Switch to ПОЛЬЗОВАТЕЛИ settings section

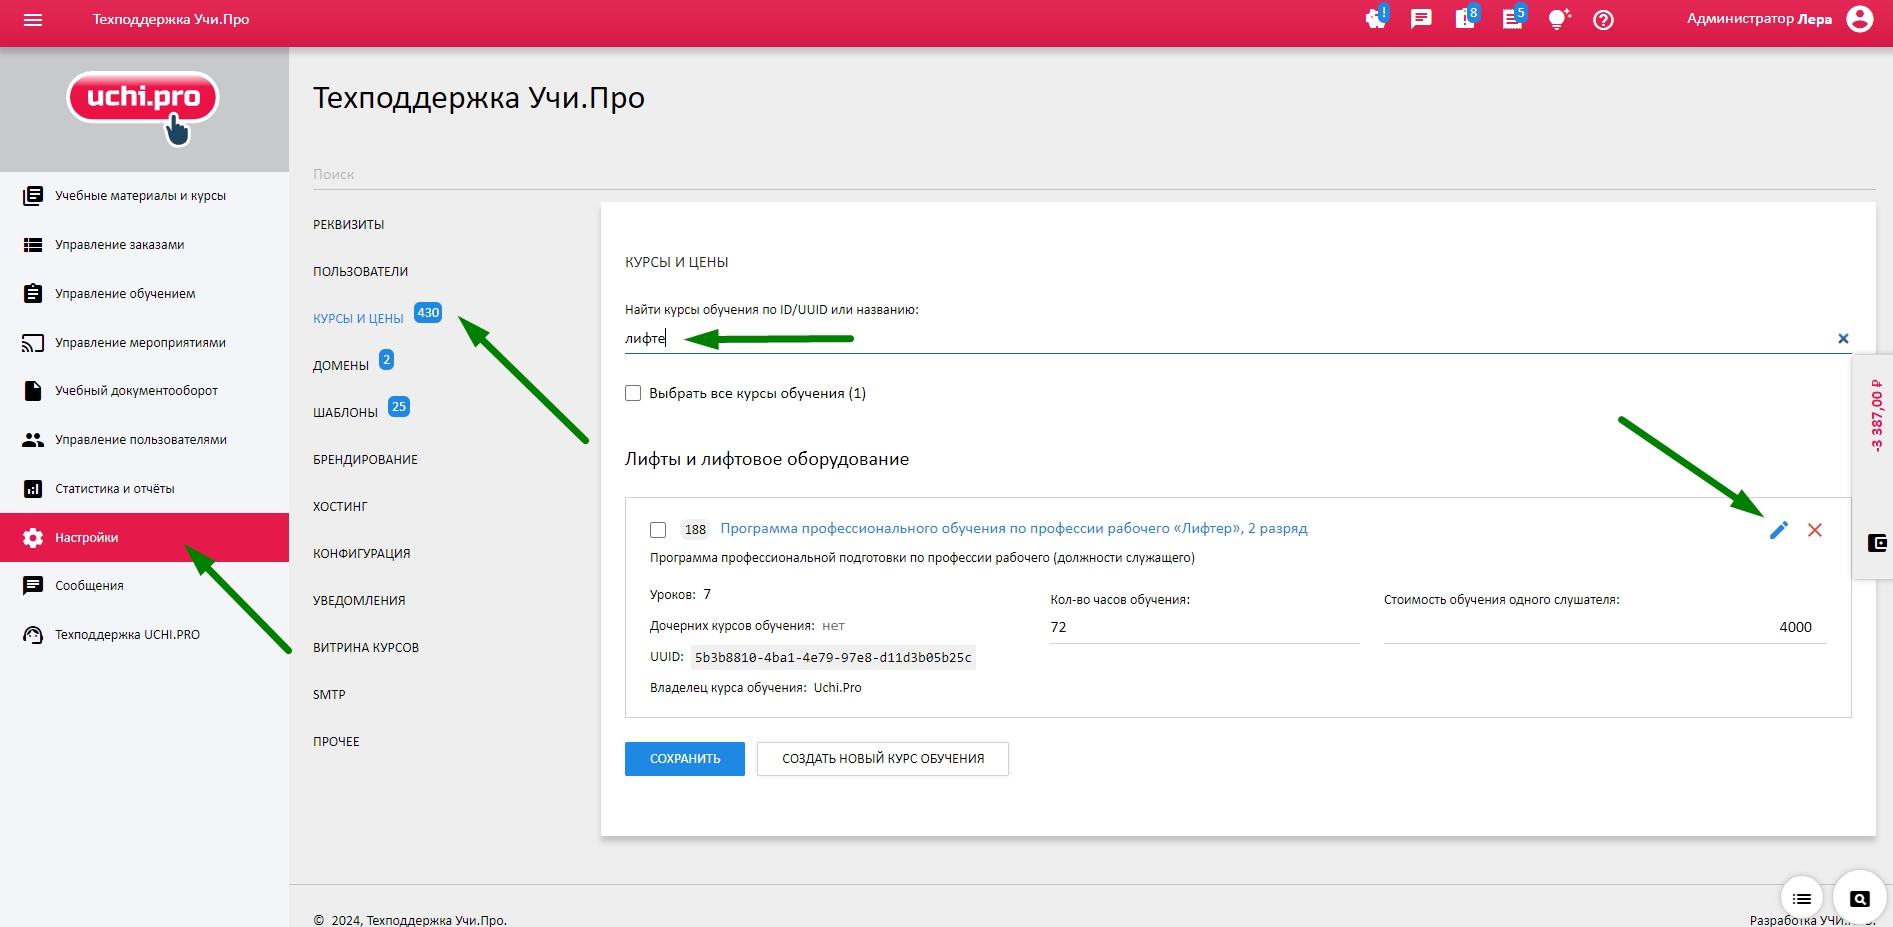click(x=361, y=272)
